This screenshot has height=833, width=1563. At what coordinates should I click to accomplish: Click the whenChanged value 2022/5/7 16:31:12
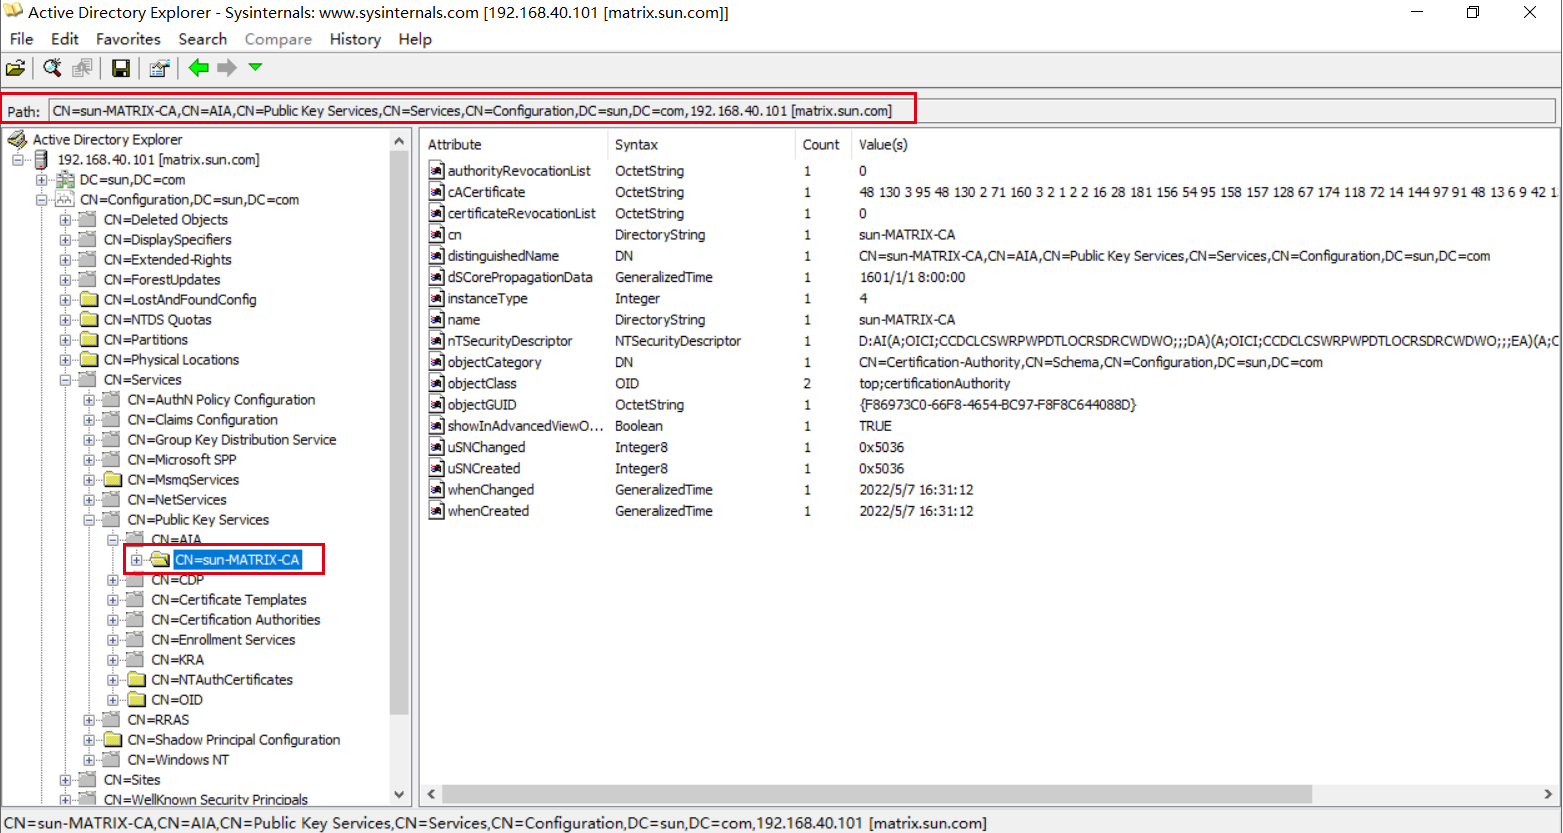tap(916, 490)
